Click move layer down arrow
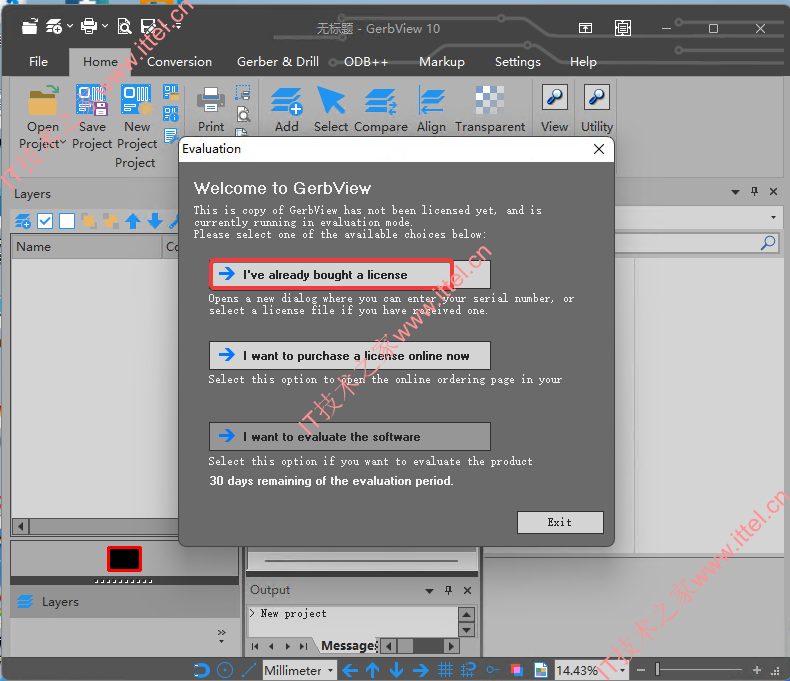Screen dimensions: 790x681 click(x=155, y=221)
